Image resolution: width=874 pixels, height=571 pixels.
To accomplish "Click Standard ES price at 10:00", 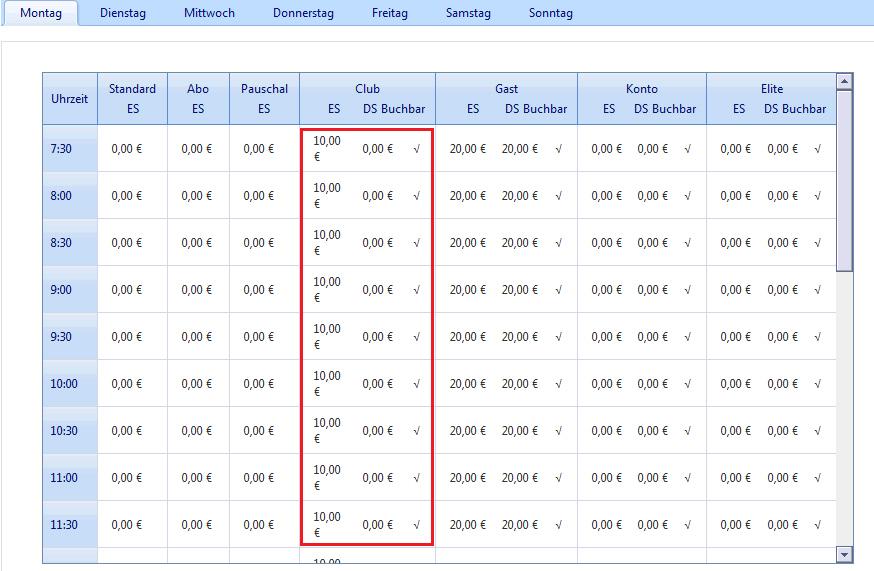I will pyautogui.click(x=127, y=384).
